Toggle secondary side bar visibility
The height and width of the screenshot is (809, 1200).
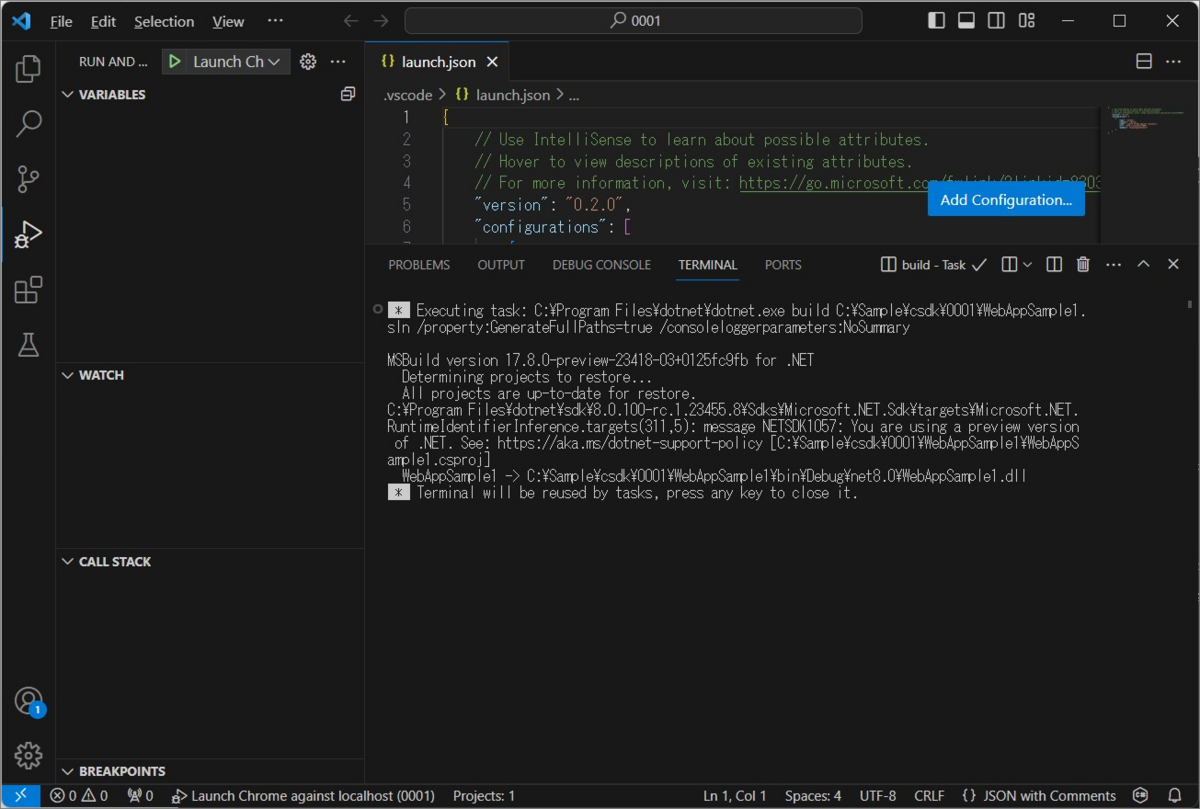point(996,21)
